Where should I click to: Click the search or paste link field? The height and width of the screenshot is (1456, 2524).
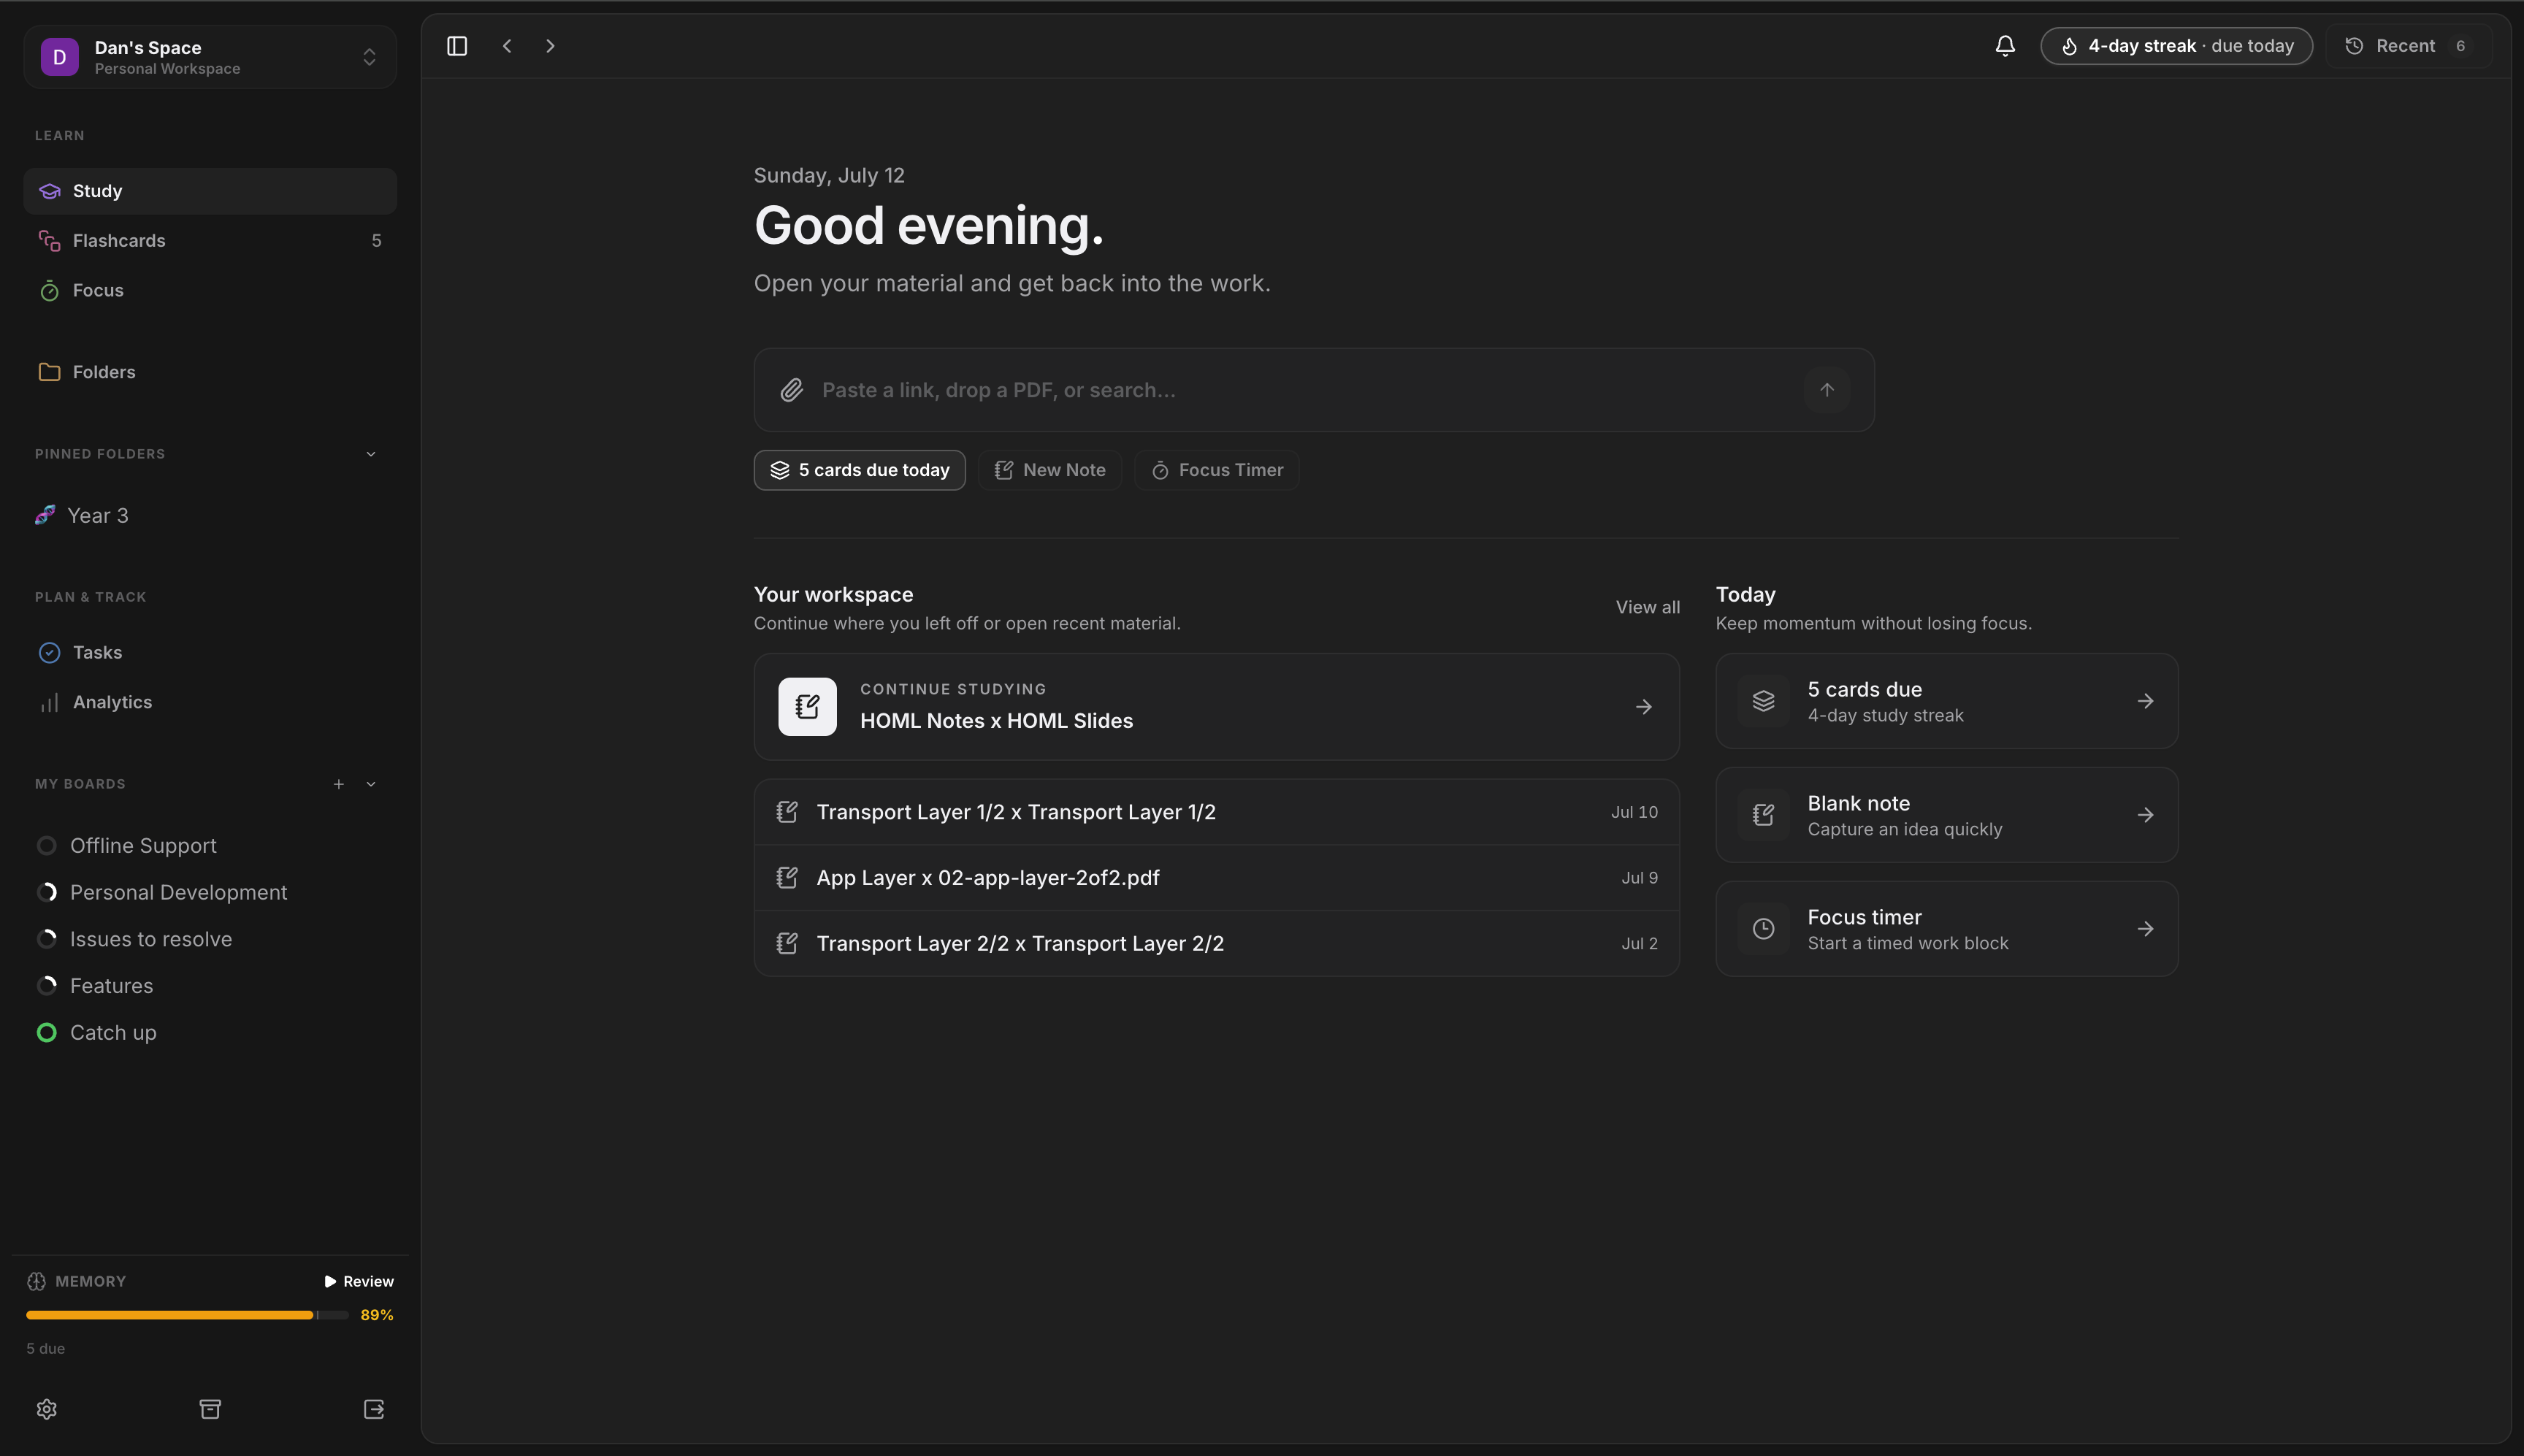[1313, 390]
